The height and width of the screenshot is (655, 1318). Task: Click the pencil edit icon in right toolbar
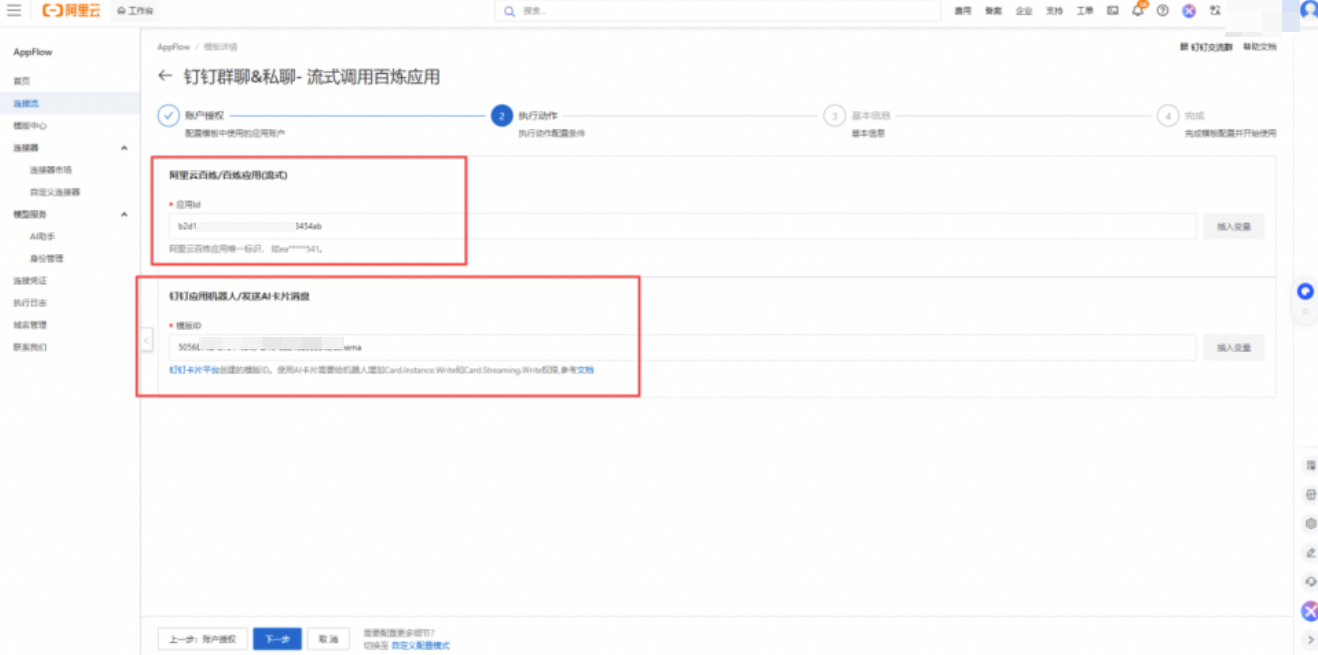pos(1310,552)
